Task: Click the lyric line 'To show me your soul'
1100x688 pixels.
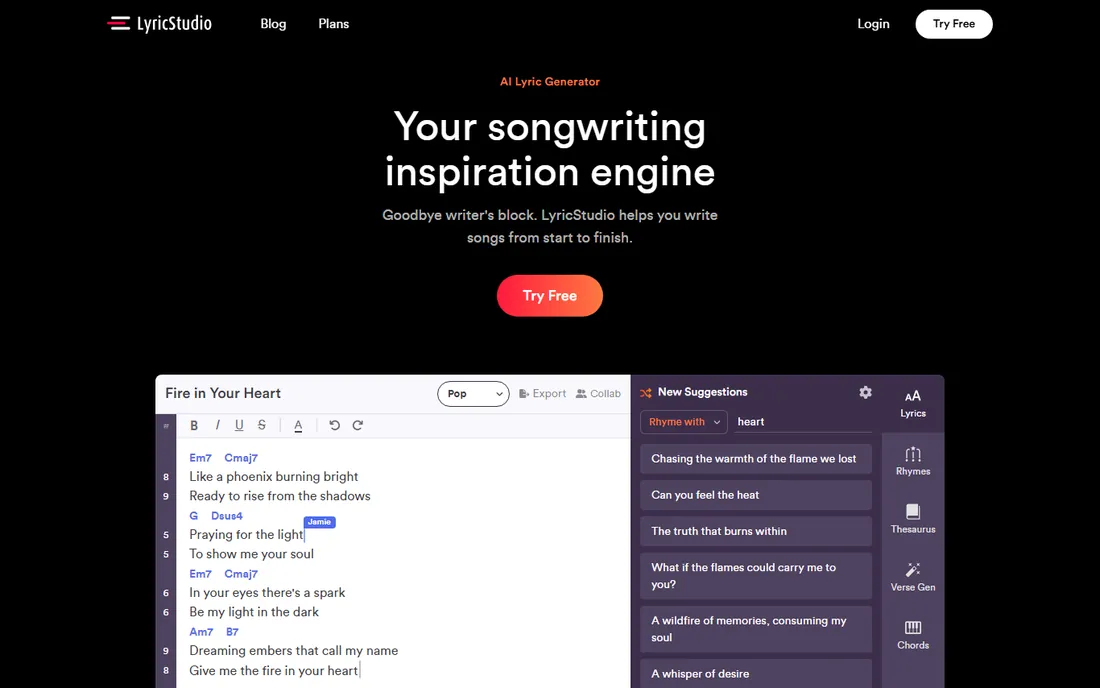Action: (x=251, y=554)
